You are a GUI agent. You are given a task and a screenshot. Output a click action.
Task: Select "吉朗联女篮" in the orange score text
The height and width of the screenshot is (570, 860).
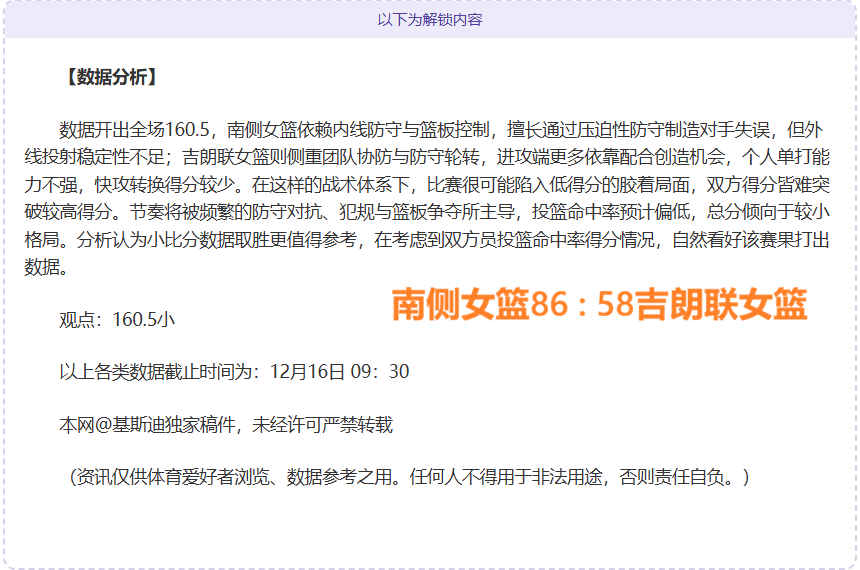tap(721, 306)
